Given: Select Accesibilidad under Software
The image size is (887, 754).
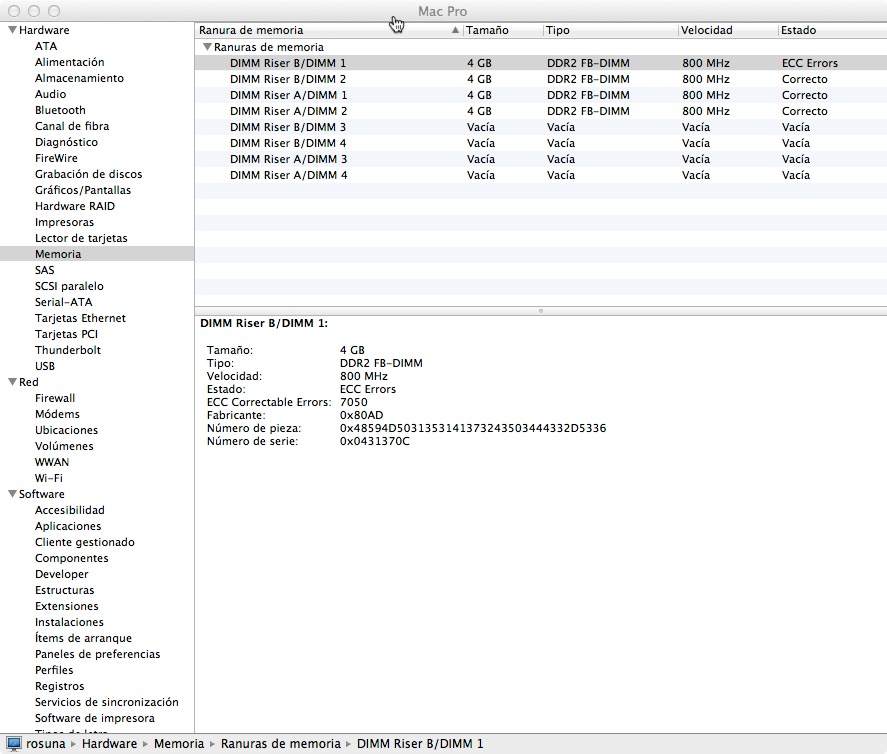Looking at the screenshot, I should pyautogui.click(x=70, y=510).
